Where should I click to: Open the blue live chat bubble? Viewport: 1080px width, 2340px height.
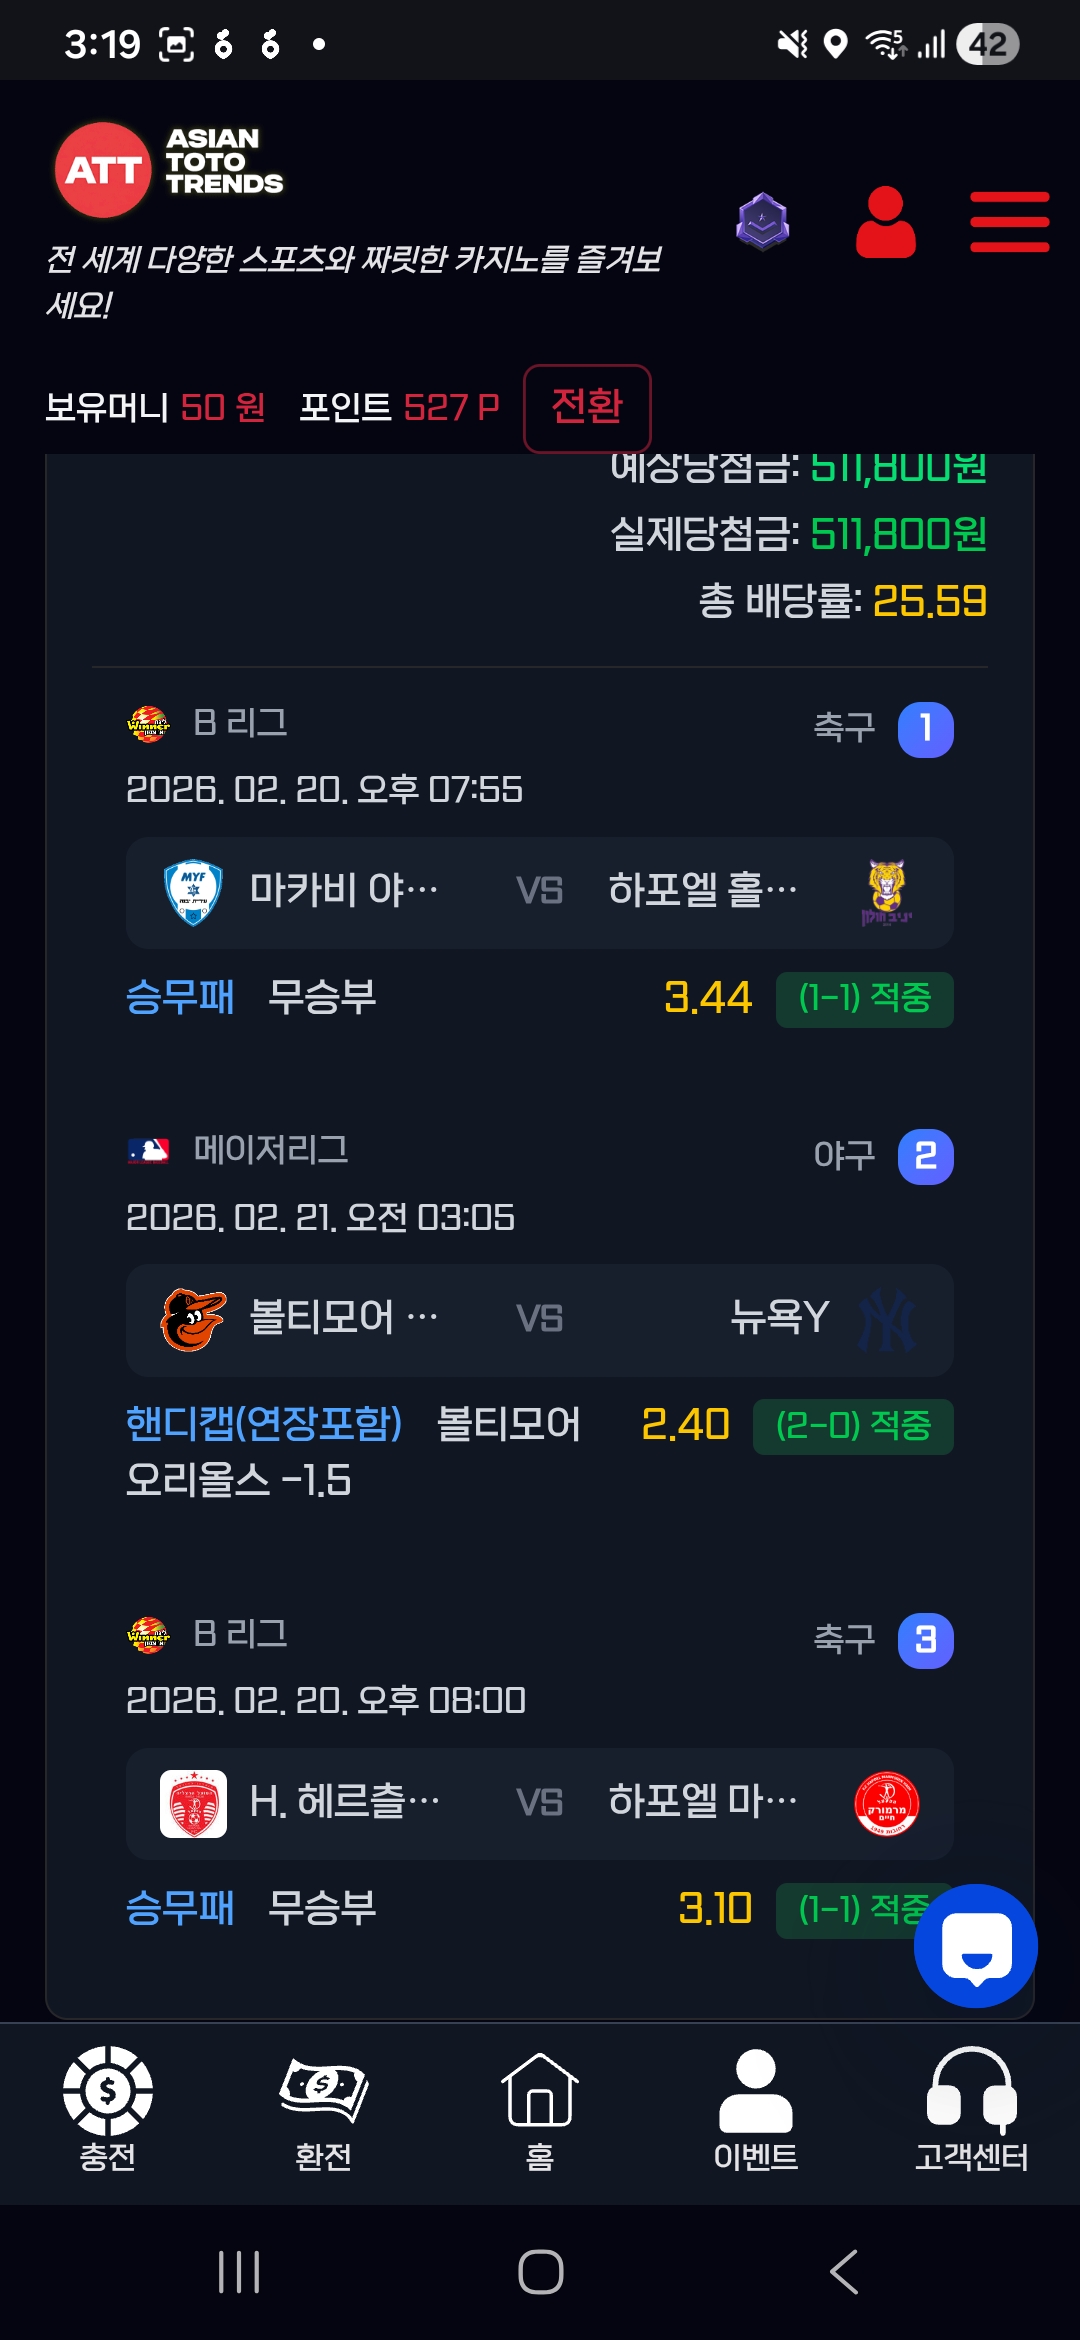pyautogui.click(x=975, y=1945)
